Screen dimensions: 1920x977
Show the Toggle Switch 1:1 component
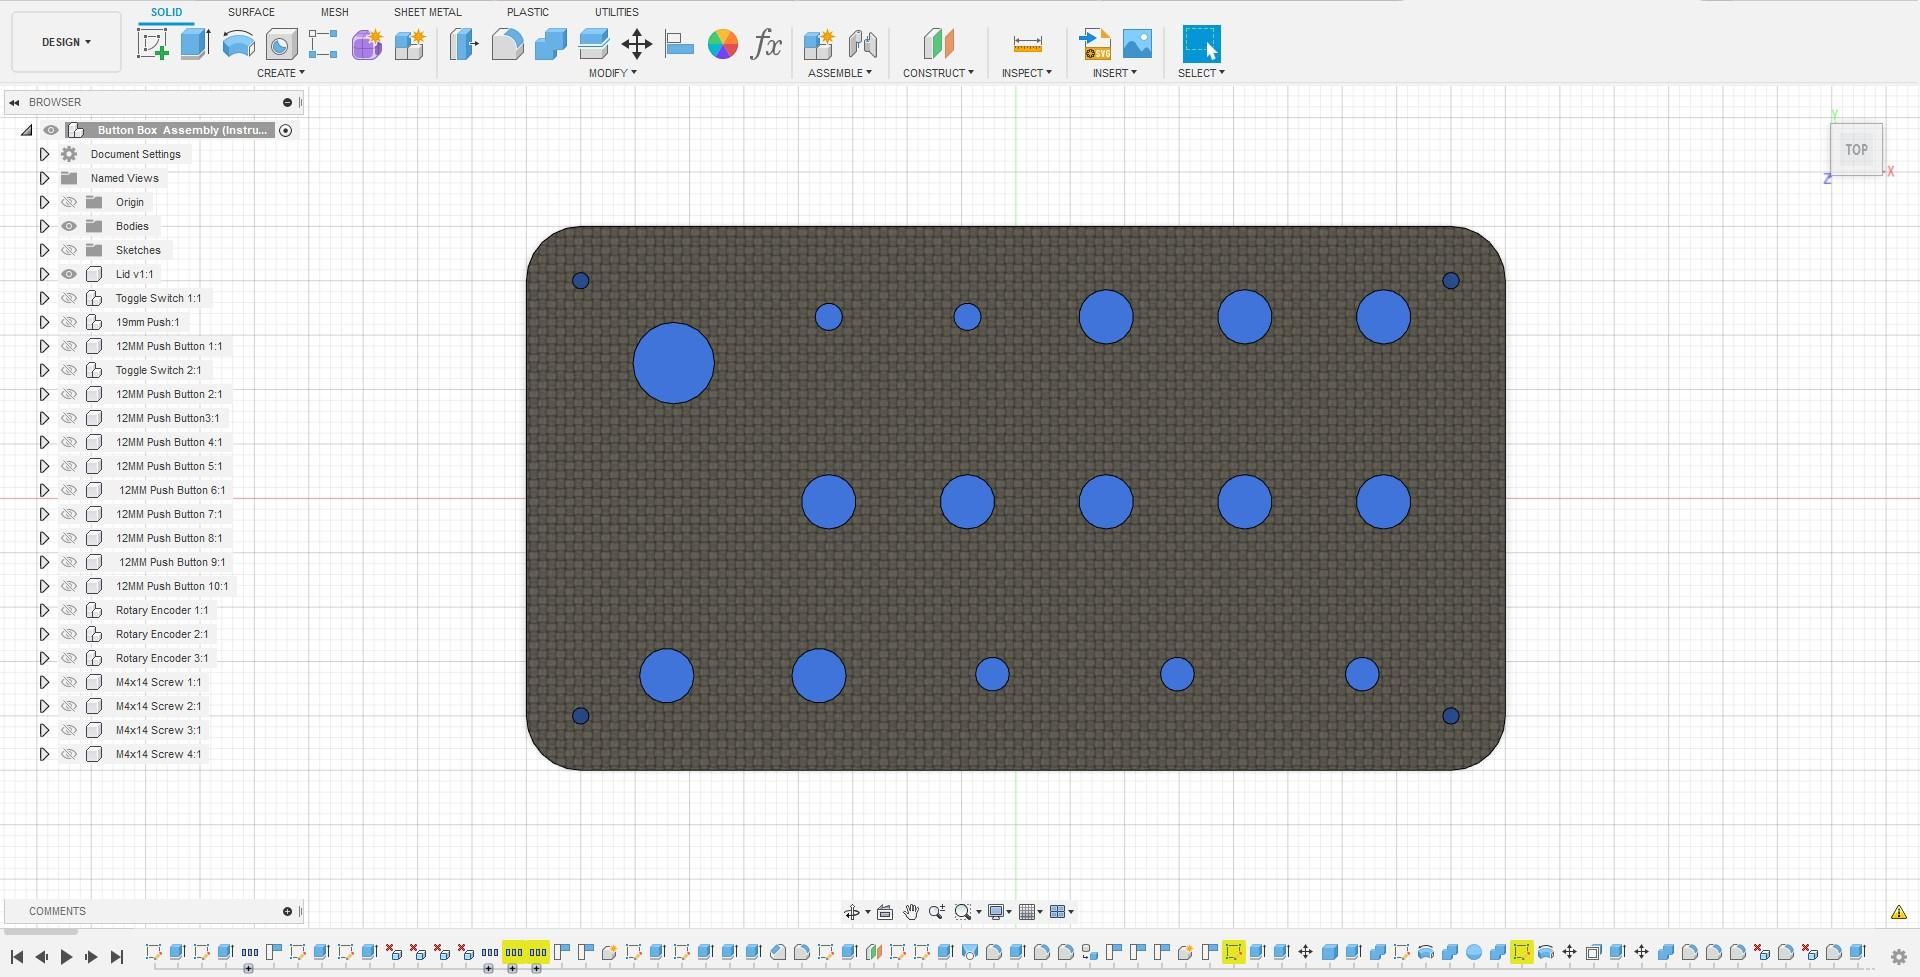(x=68, y=298)
